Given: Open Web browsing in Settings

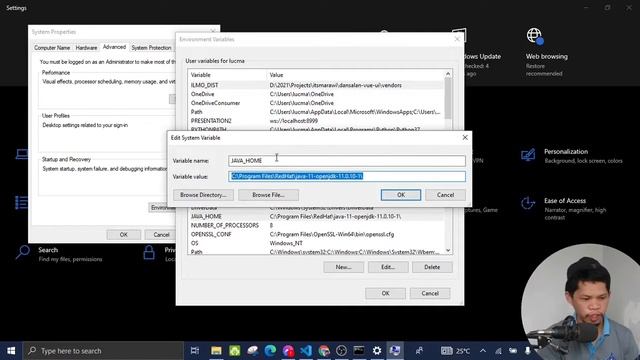Looking at the screenshot, I should coord(546,52).
